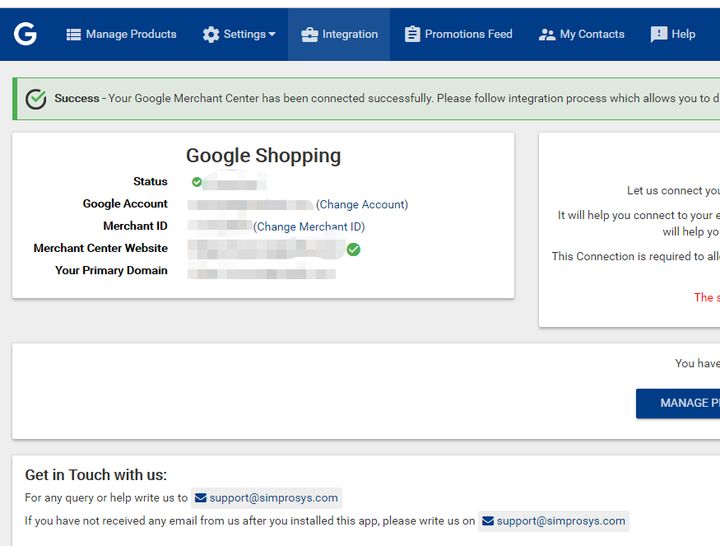Screen dimensions: 720x546
Task: Expand the Settings dropdown arrow
Action: [x=272, y=34]
